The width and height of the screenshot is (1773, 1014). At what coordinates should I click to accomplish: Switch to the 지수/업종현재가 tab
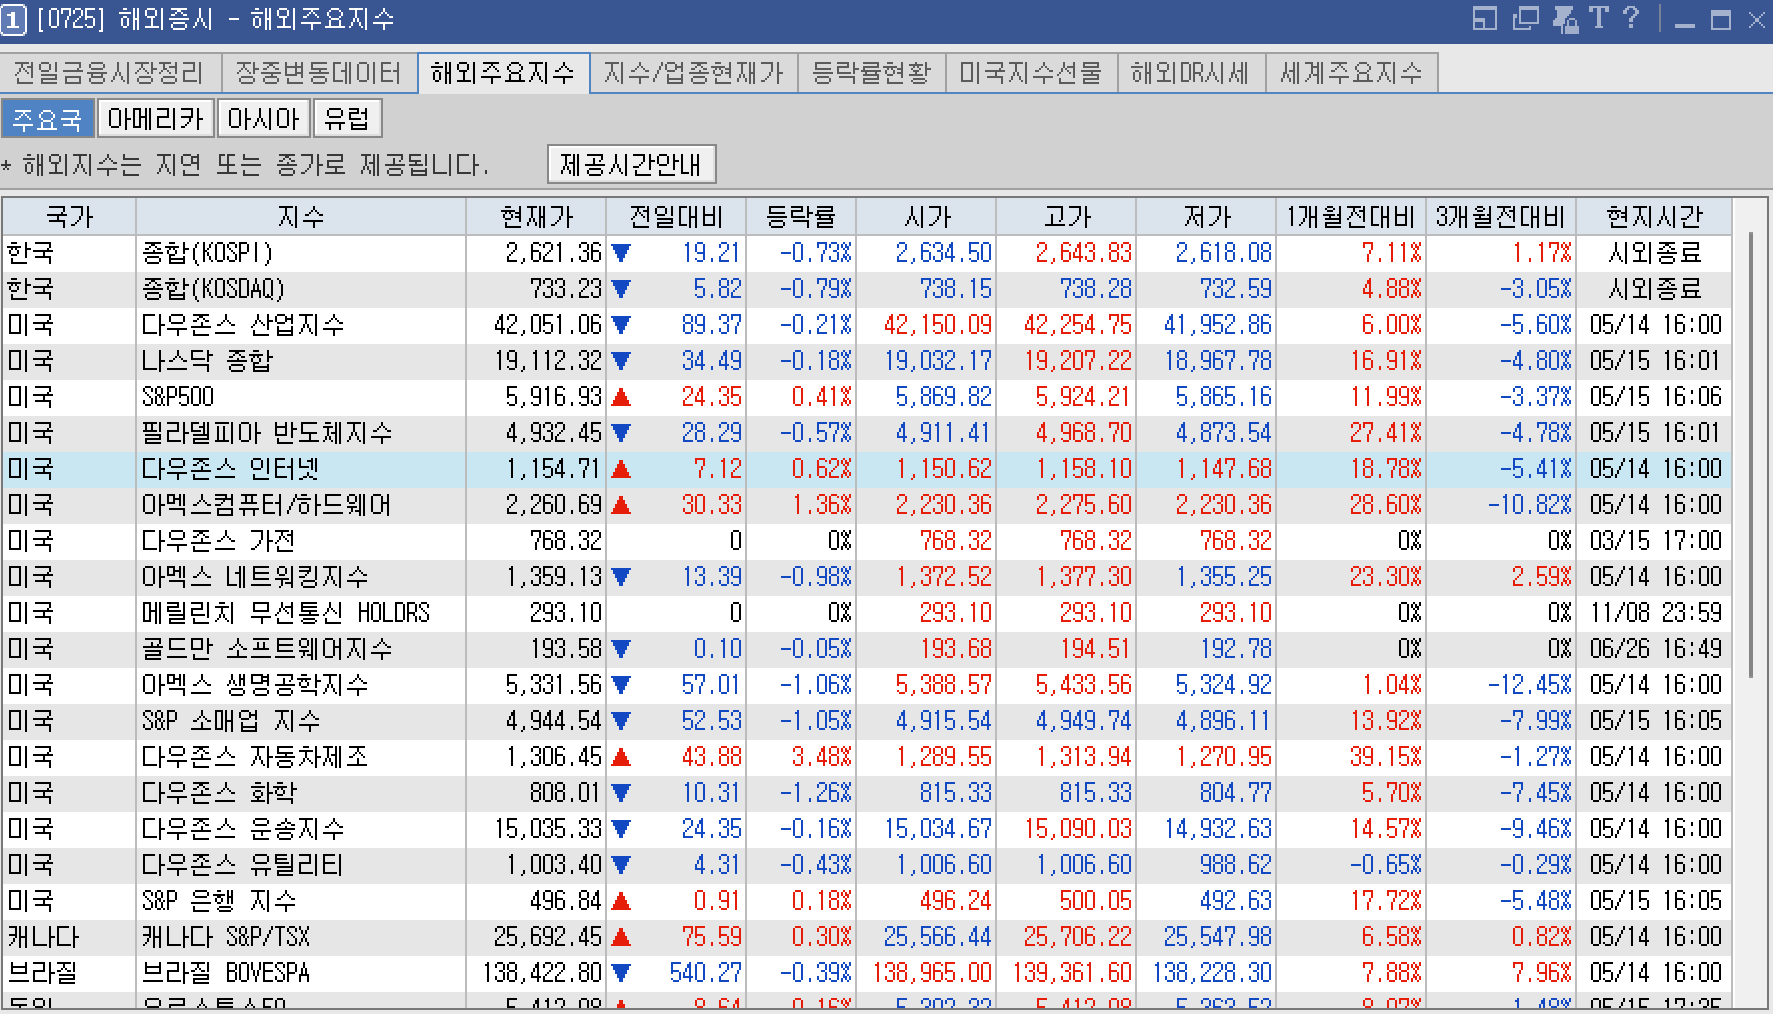tap(695, 72)
